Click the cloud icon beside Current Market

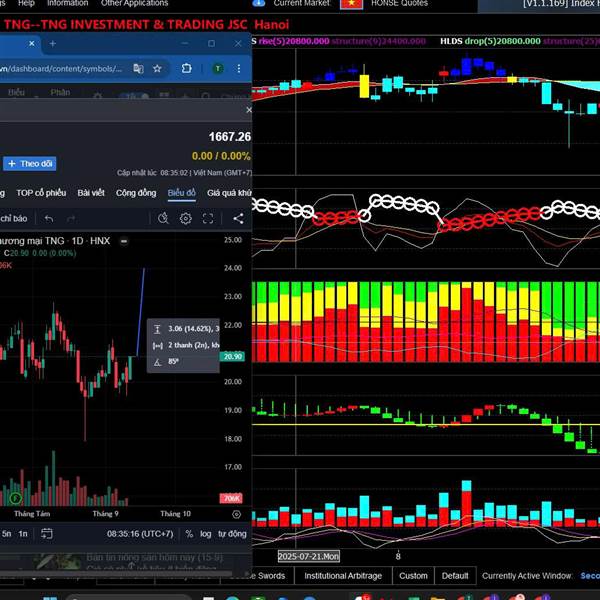(259, 3)
